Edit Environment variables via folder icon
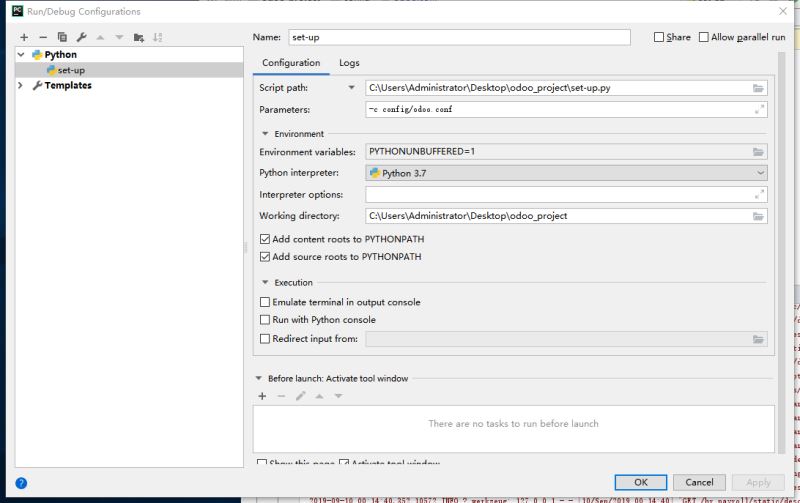This screenshot has width=800, height=503. (758, 152)
